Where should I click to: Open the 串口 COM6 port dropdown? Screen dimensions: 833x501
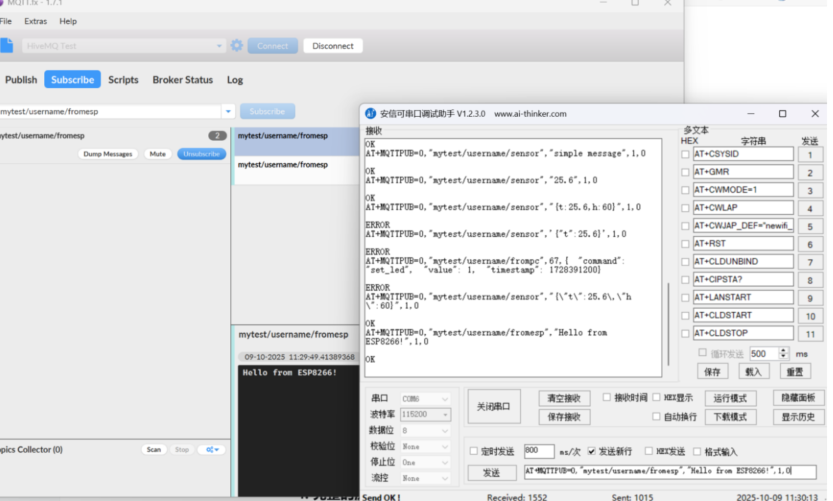tap(425, 398)
